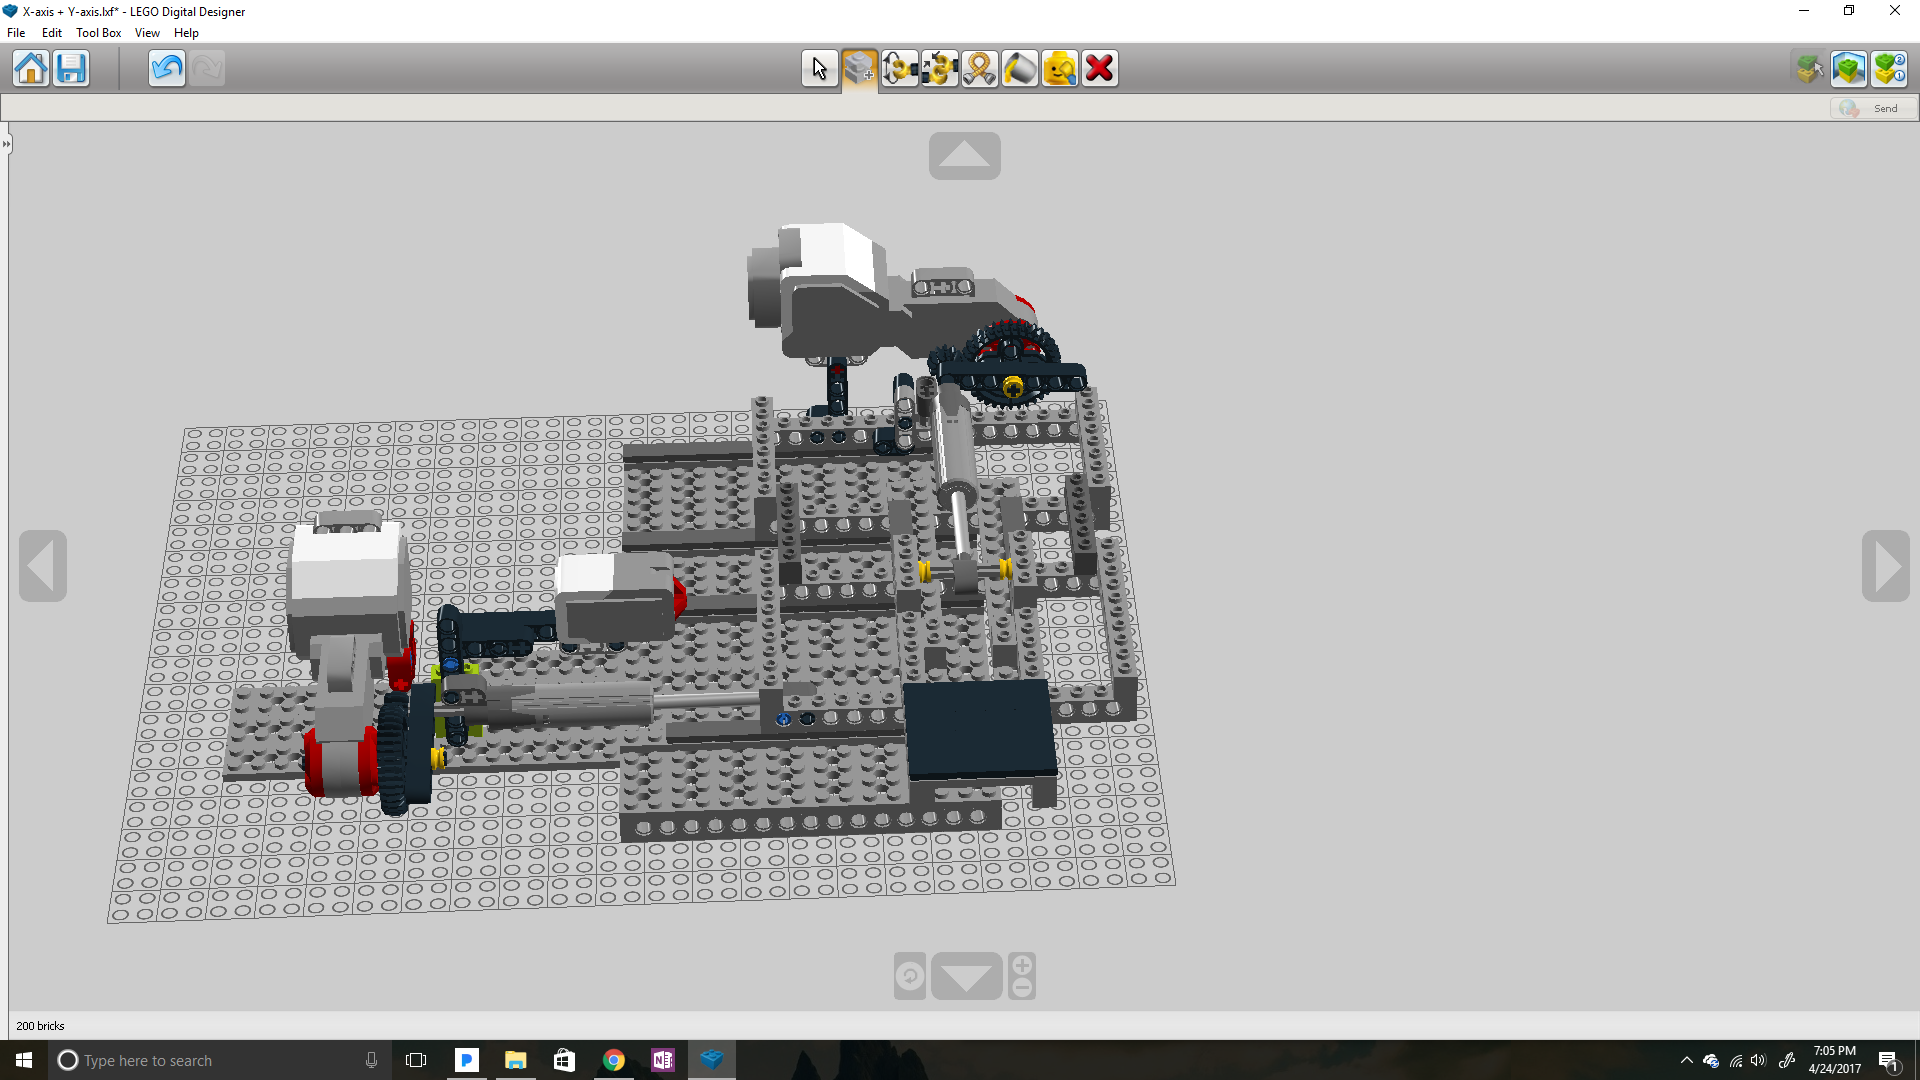The image size is (1920, 1080).
Task: Toggle the collapsed brick palette panel open
Action: point(6,143)
